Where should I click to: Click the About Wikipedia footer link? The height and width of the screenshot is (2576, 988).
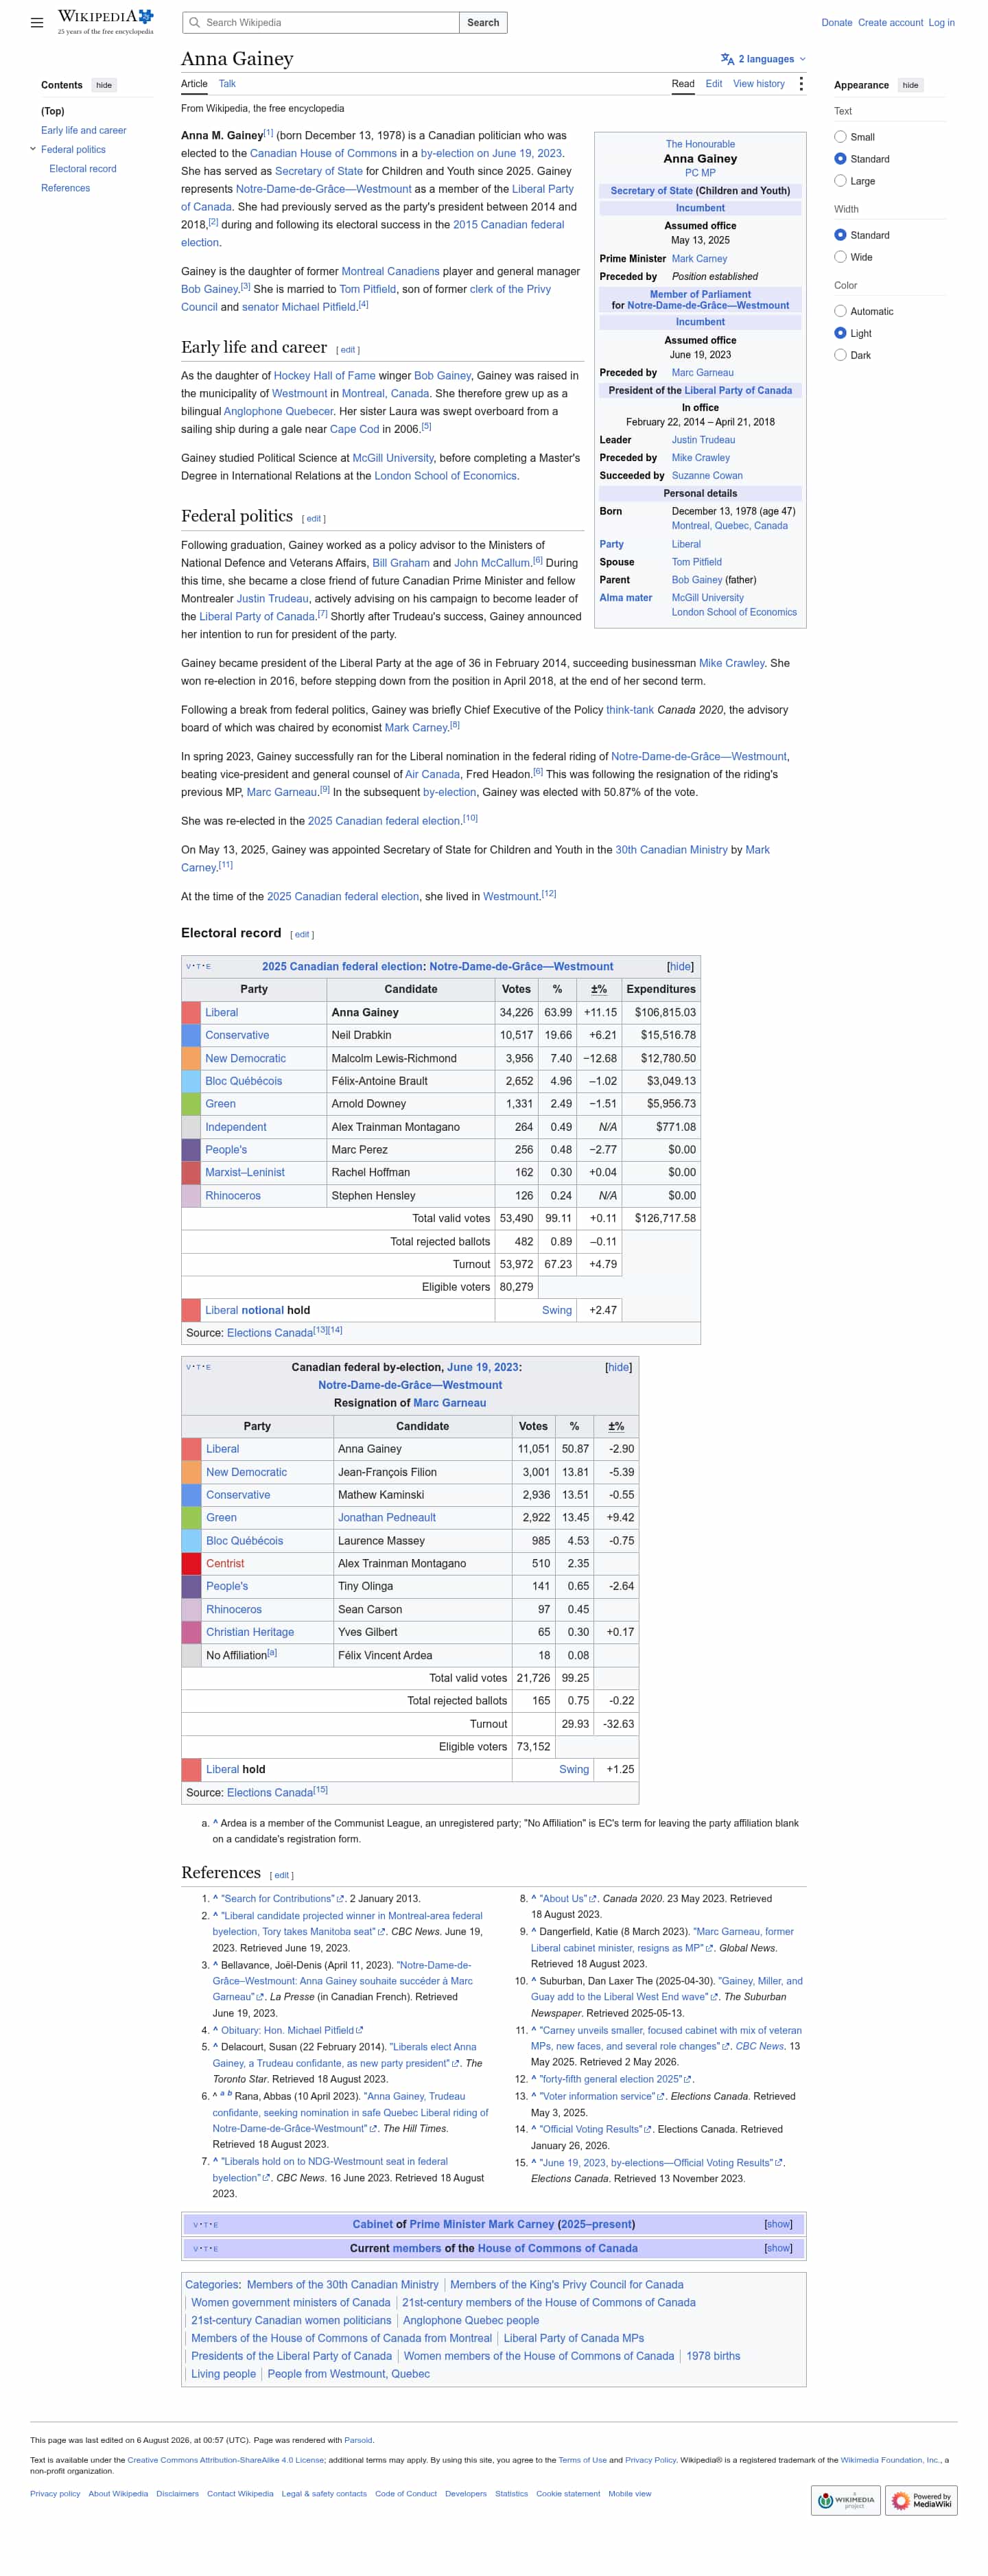pyautogui.click(x=118, y=2494)
